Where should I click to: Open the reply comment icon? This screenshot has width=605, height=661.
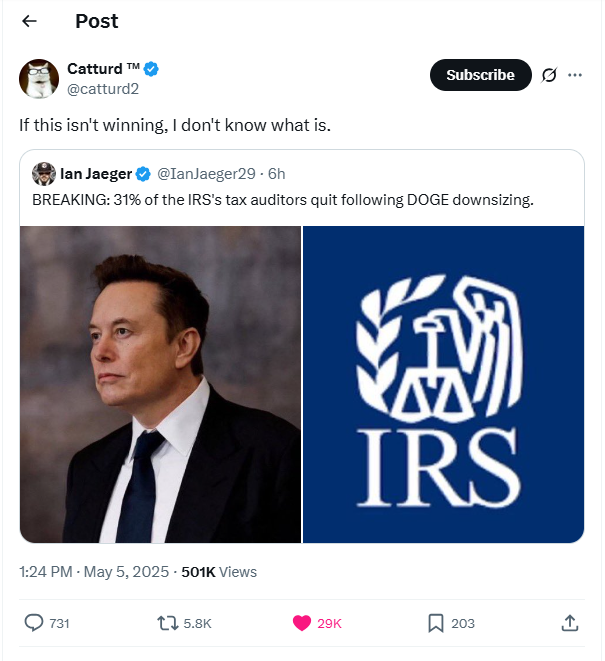(34, 623)
